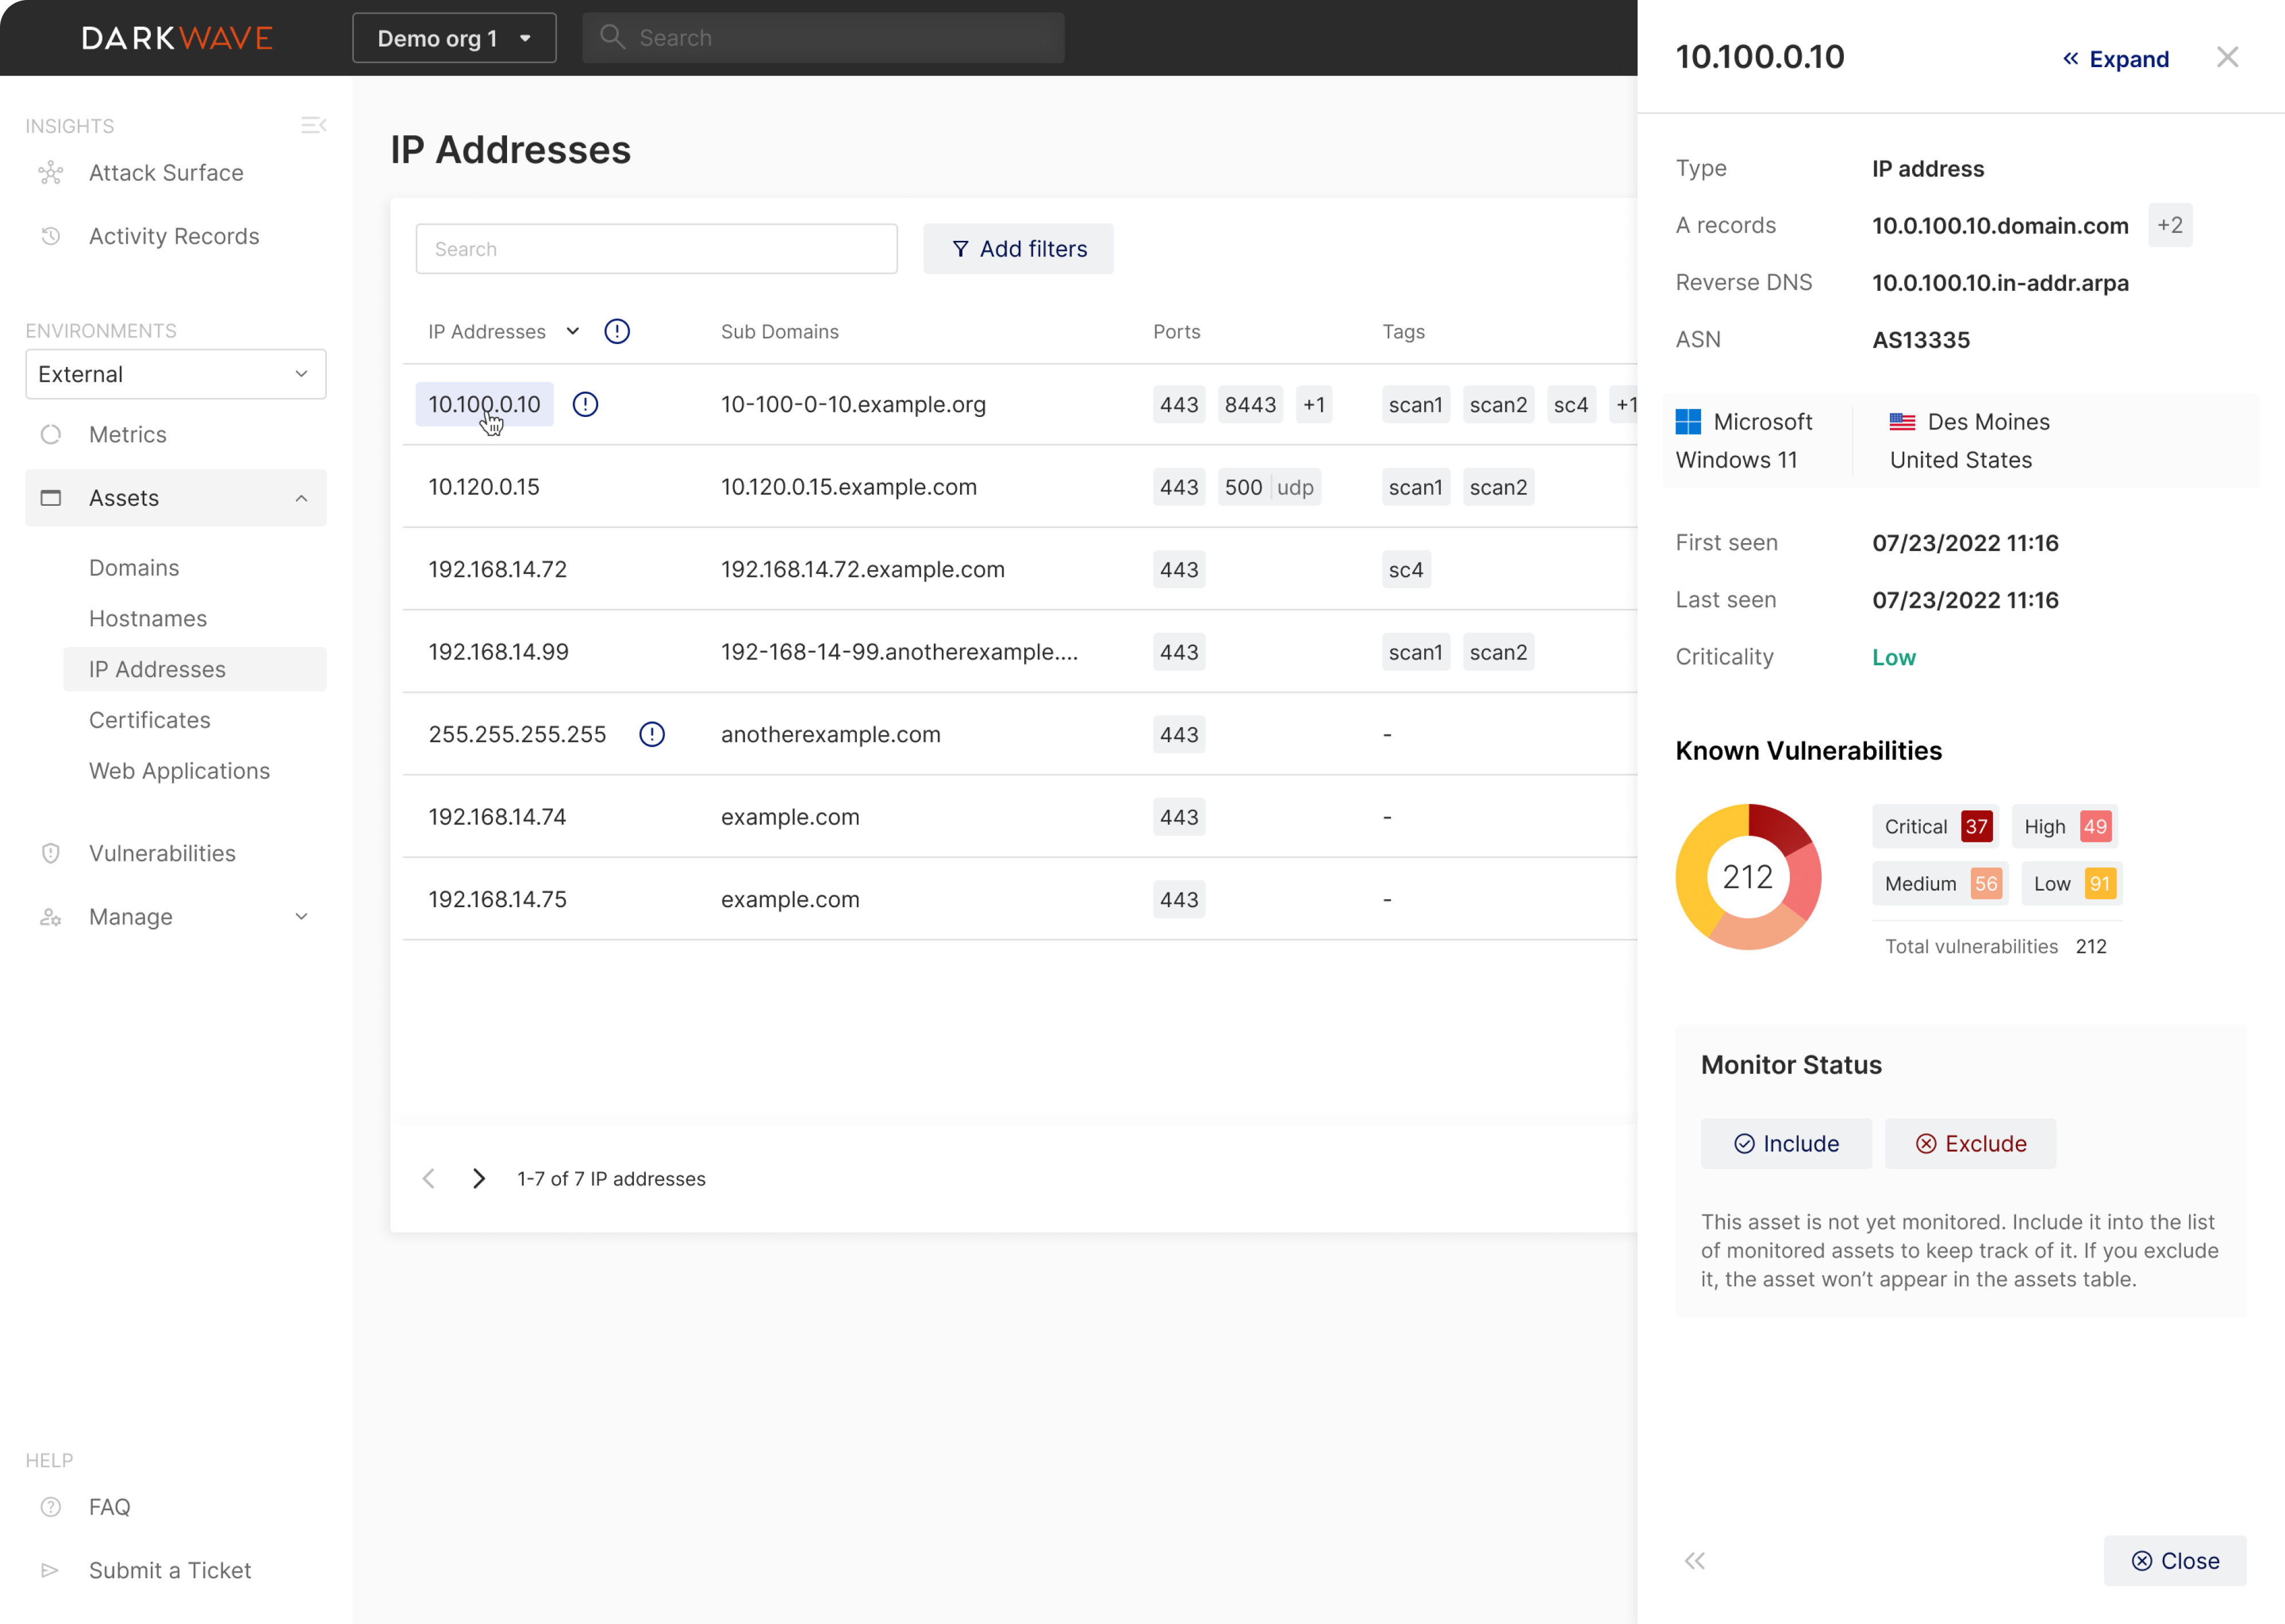The image size is (2285, 1624).
Task: Collapse the Insights sidebar panel
Action: point(313,124)
